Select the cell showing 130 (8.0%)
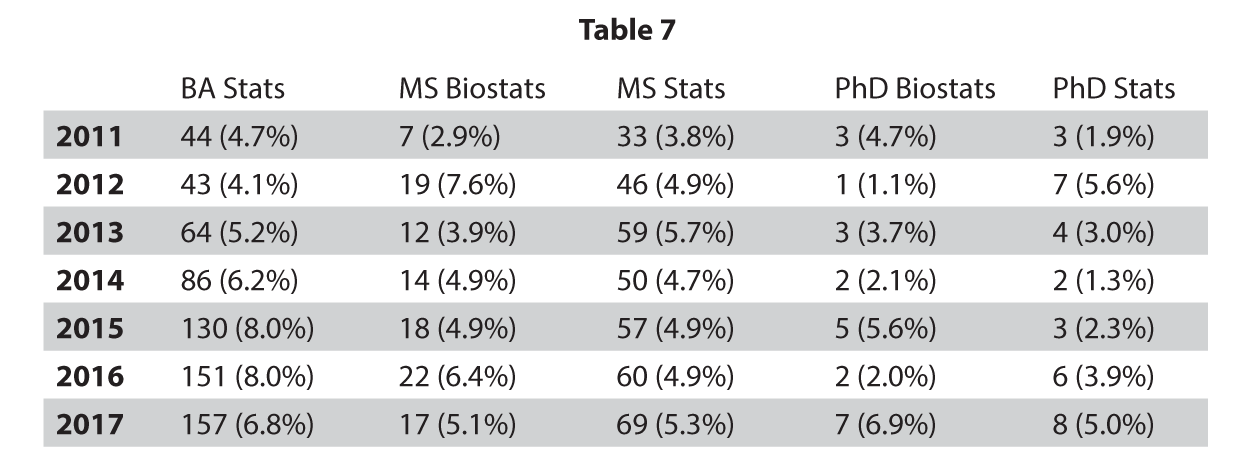Screen dimensions: 1251x461 247,329
